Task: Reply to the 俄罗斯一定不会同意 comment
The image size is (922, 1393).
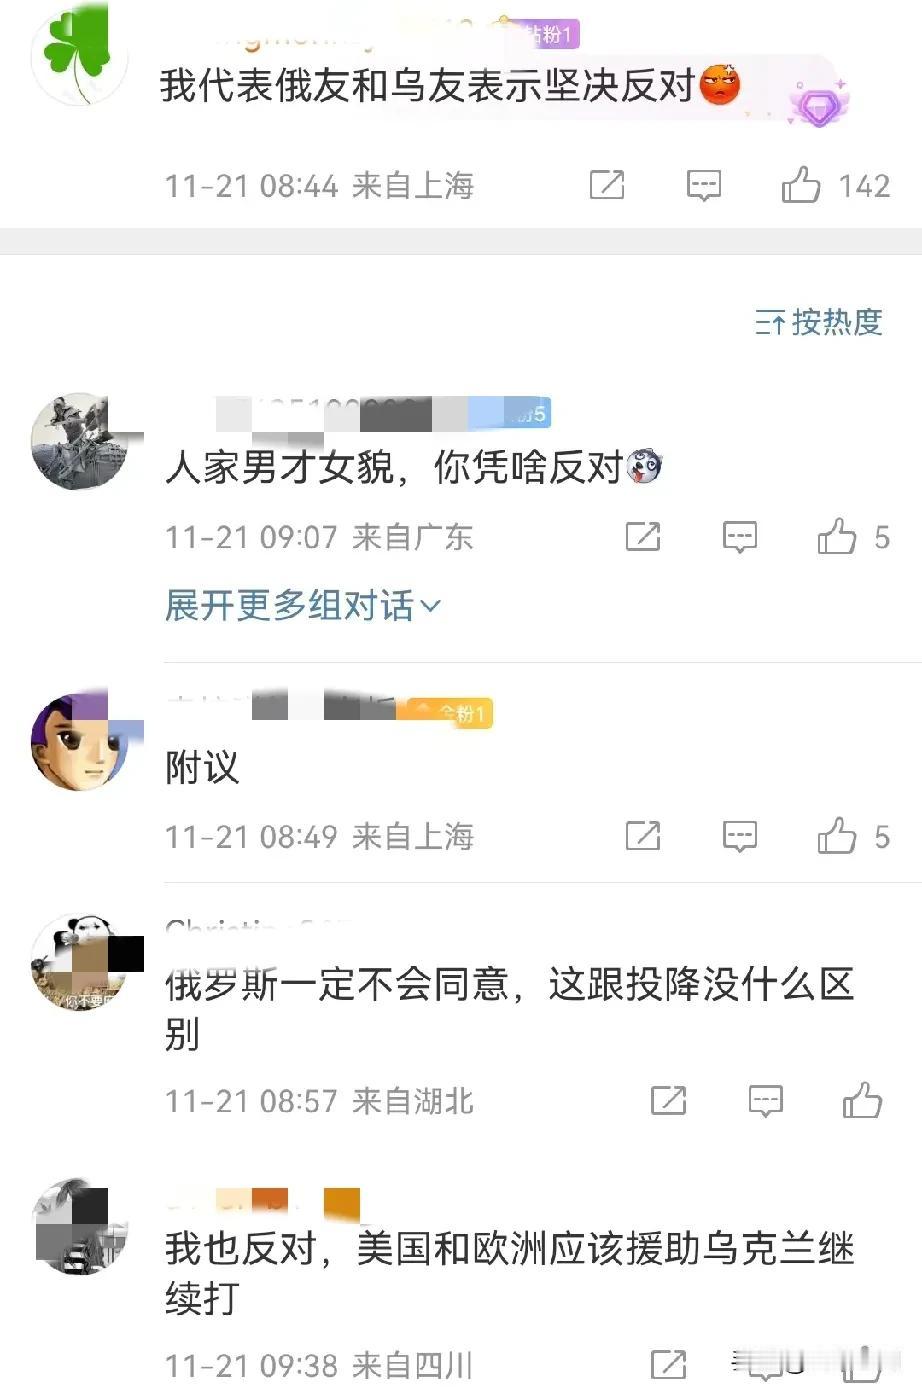Action: coord(766,1101)
